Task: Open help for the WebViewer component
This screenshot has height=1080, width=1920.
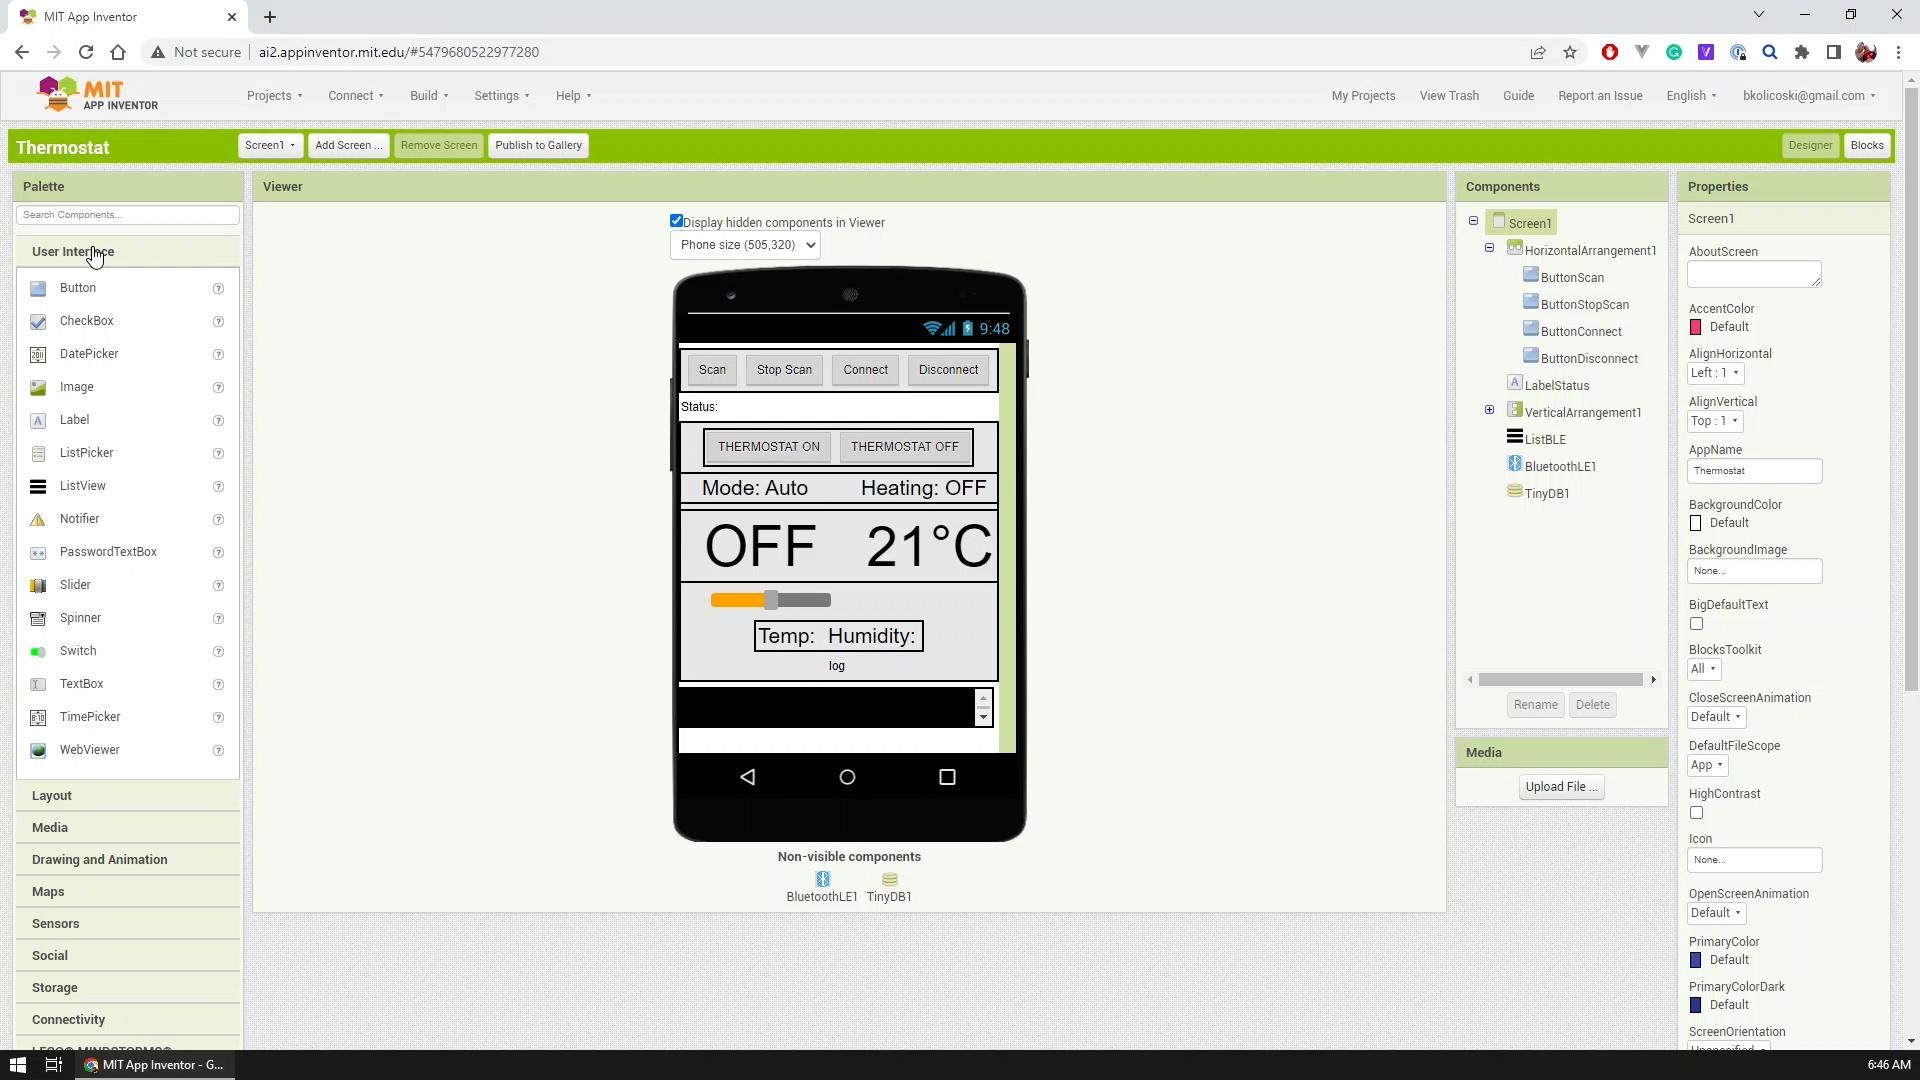Action: (x=218, y=750)
